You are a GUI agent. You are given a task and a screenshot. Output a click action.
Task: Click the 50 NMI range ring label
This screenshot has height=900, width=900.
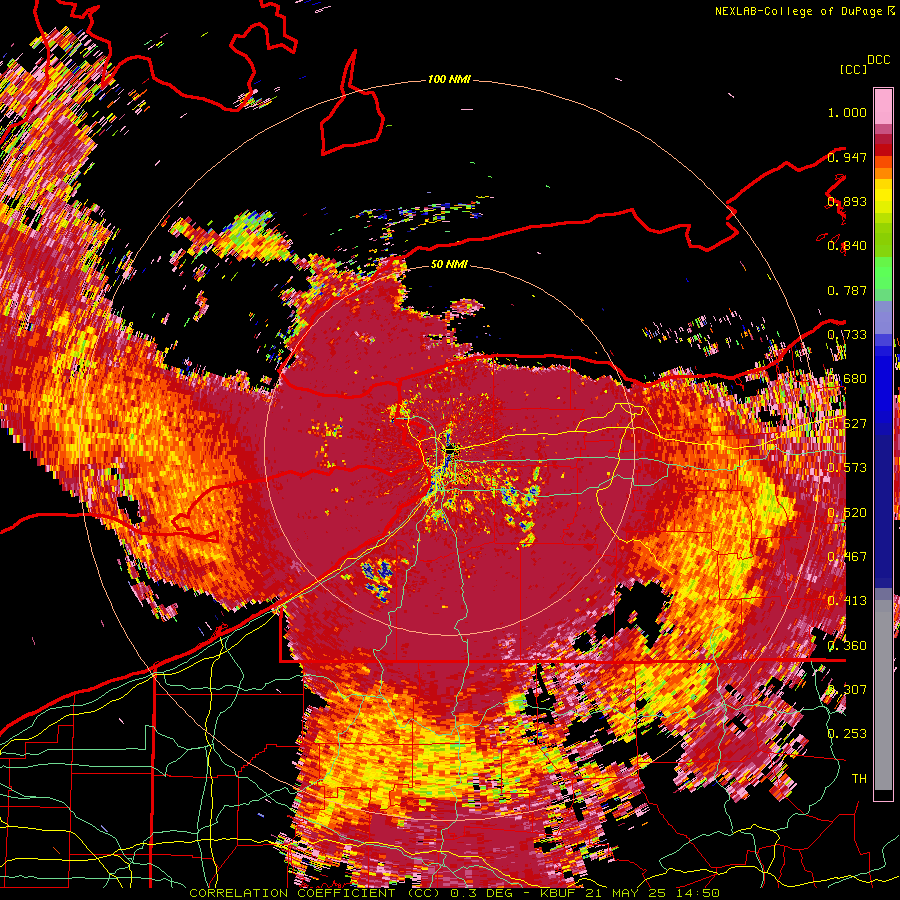449,265
